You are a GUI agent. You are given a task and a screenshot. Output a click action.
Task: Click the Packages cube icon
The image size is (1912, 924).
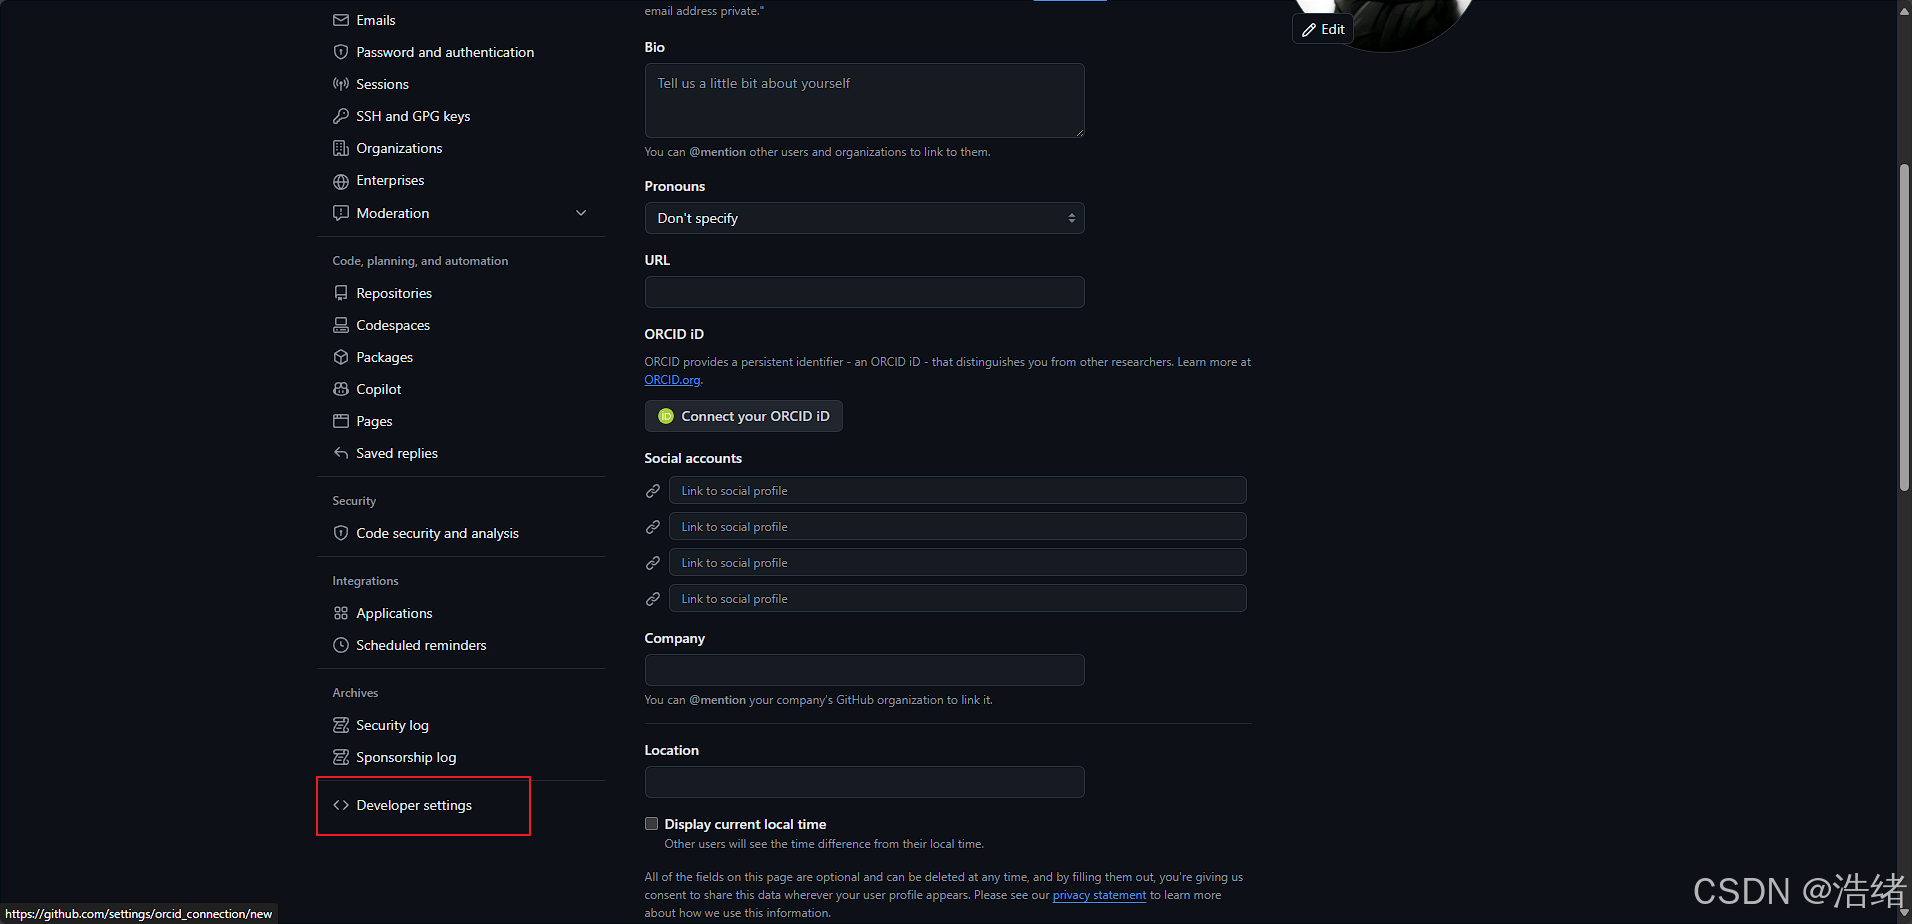click(341, 357)
